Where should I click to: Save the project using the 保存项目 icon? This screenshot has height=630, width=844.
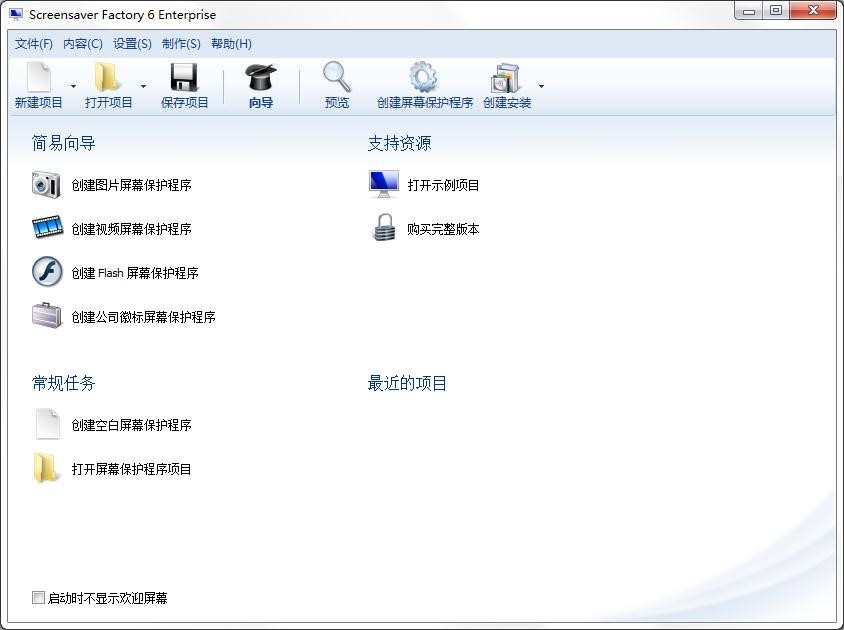183,77
